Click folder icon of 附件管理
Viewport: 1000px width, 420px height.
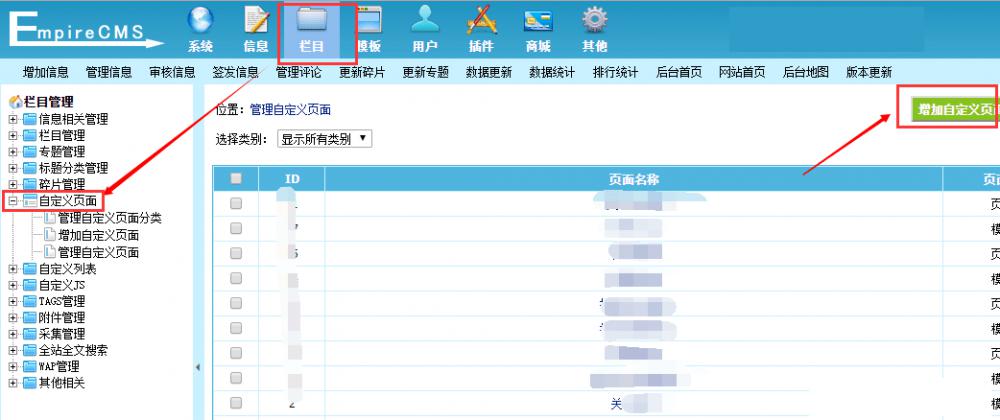click(30, 317)
